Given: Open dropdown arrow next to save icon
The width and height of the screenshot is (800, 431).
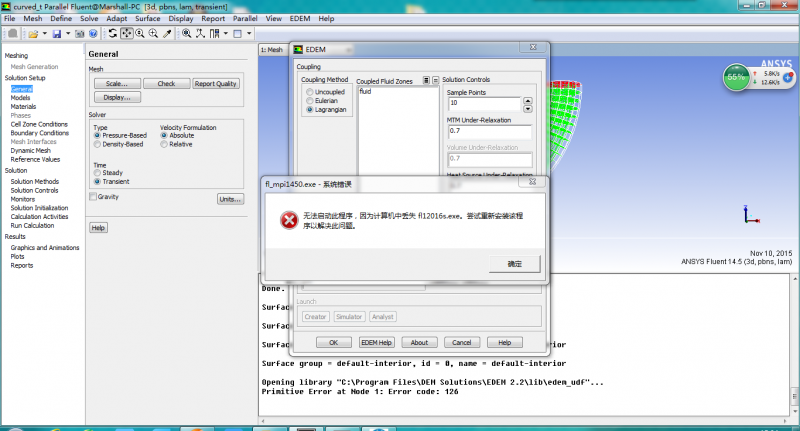Looking at the screenshot, I should tap(68, 34).
